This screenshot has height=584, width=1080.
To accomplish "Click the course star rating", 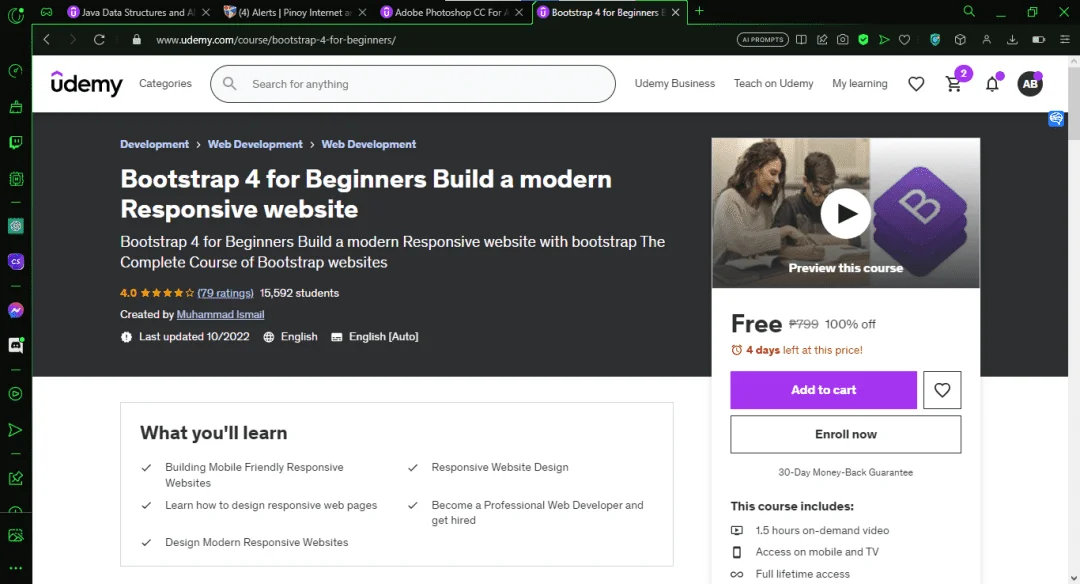I will 167,293.
